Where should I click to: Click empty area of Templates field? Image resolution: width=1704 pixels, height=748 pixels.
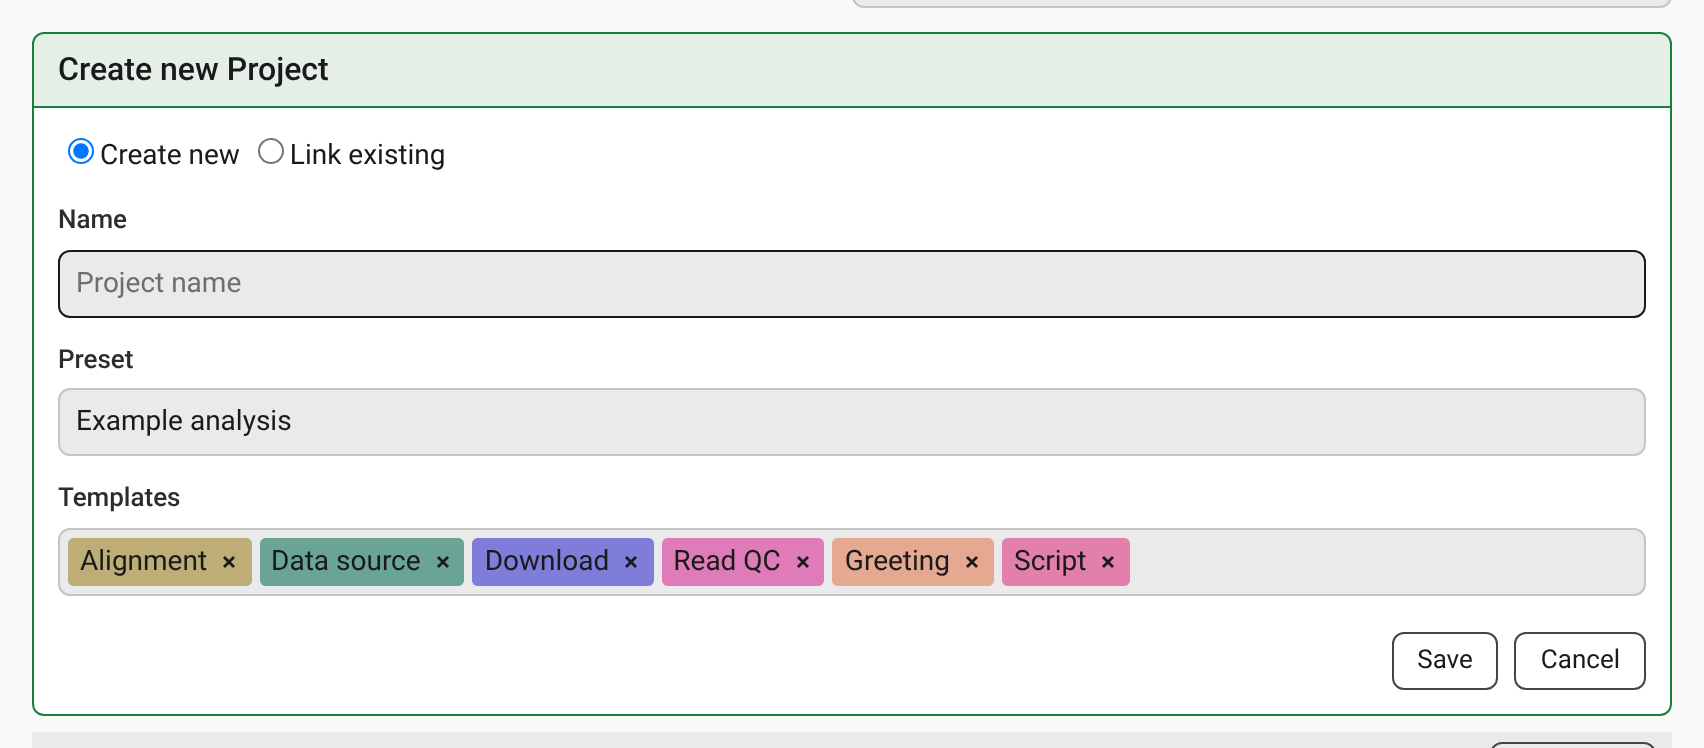coord(1385,562)
